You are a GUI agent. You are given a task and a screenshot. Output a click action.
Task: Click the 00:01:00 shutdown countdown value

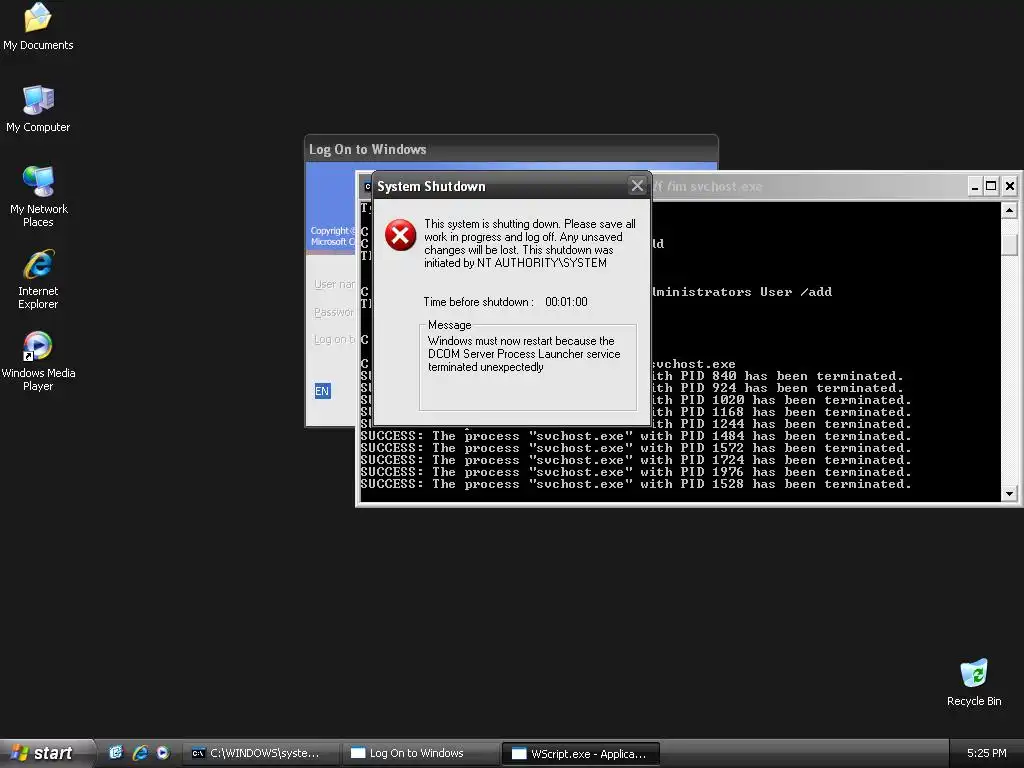click(x=566, y=302)
